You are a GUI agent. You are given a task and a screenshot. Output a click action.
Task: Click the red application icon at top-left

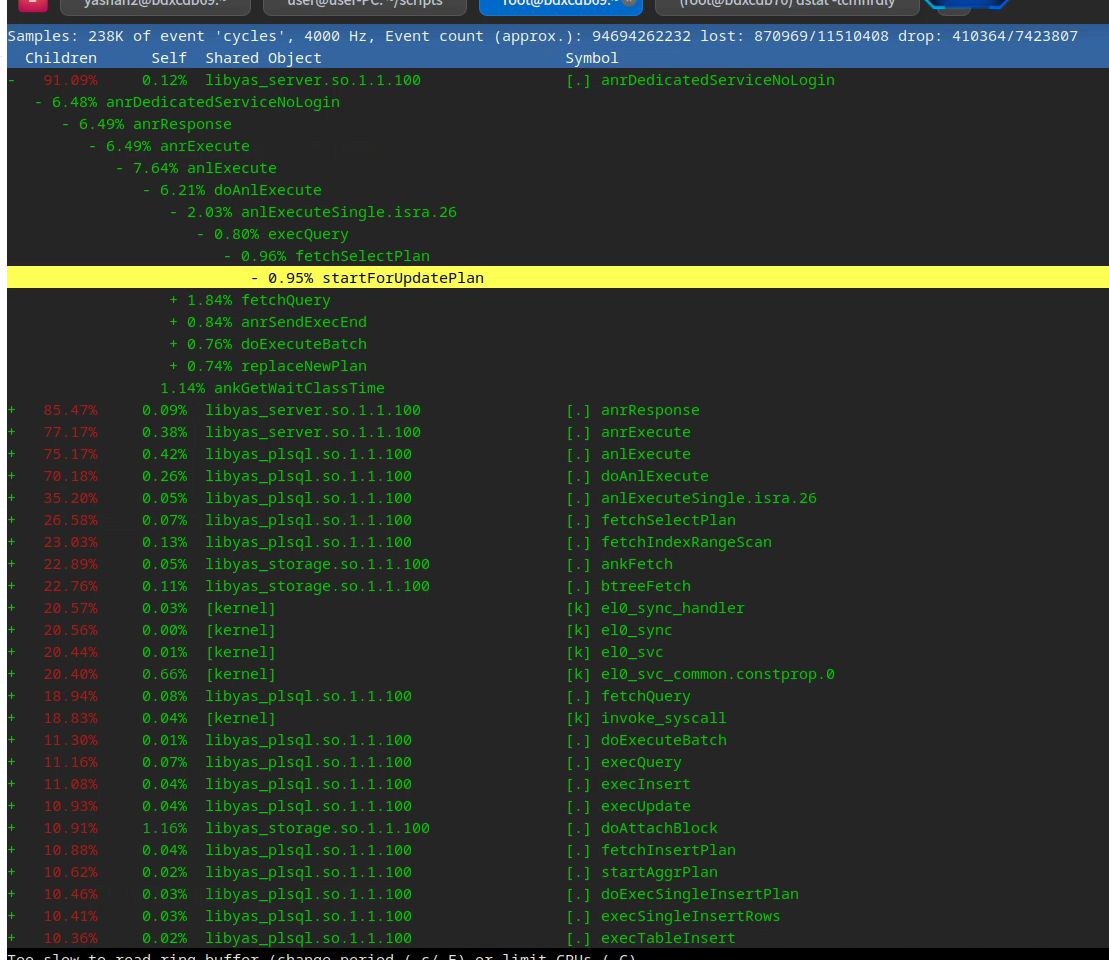[x=33, y=4]
